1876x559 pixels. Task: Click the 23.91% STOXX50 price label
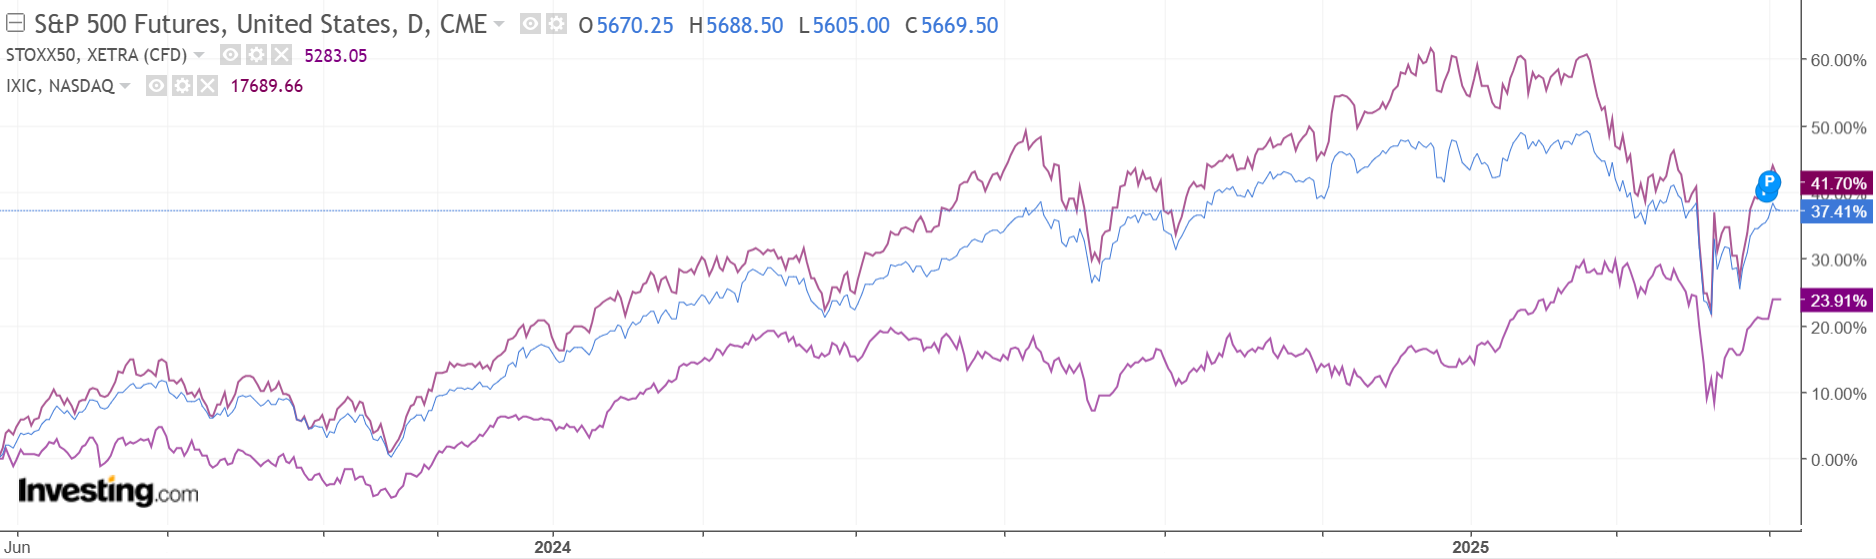(x=1837, y=300)
